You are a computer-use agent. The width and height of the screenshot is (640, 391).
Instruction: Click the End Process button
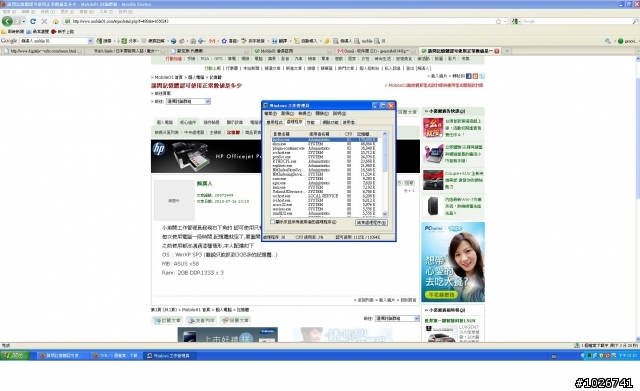pyautogui.click(x=371, y=222)
